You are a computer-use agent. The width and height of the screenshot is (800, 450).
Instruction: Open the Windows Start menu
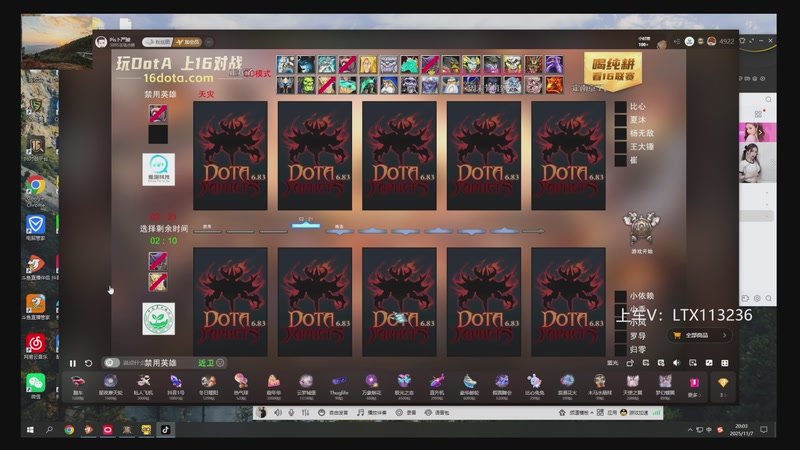[x=30, y=430]
